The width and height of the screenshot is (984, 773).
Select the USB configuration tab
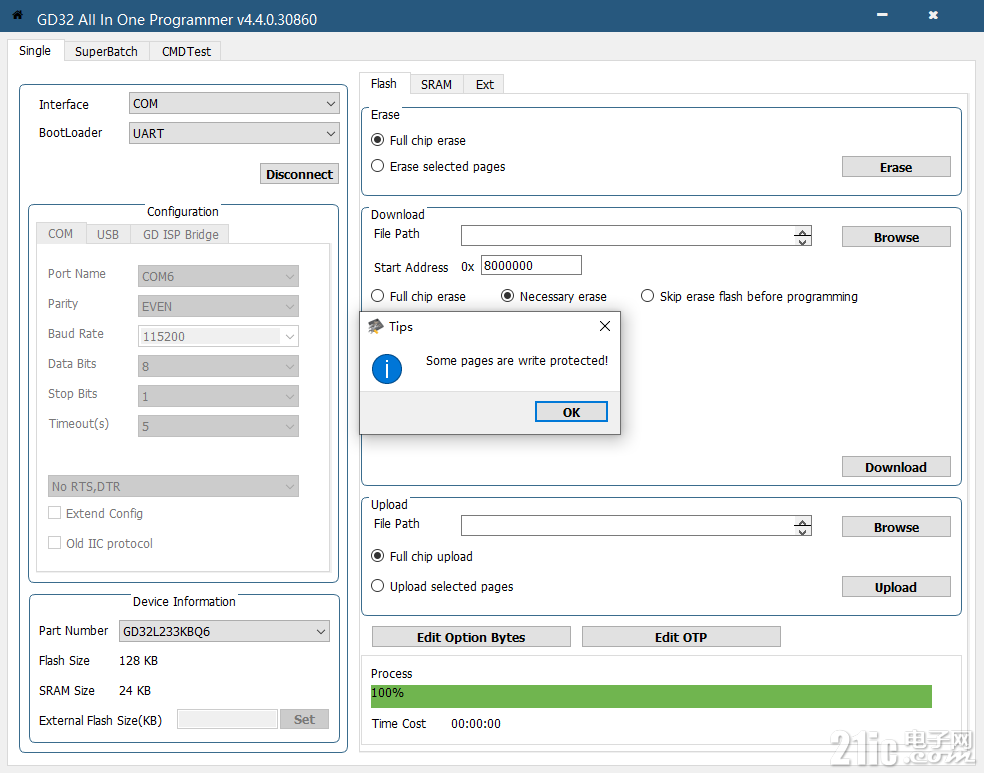[x=108, y=234]
